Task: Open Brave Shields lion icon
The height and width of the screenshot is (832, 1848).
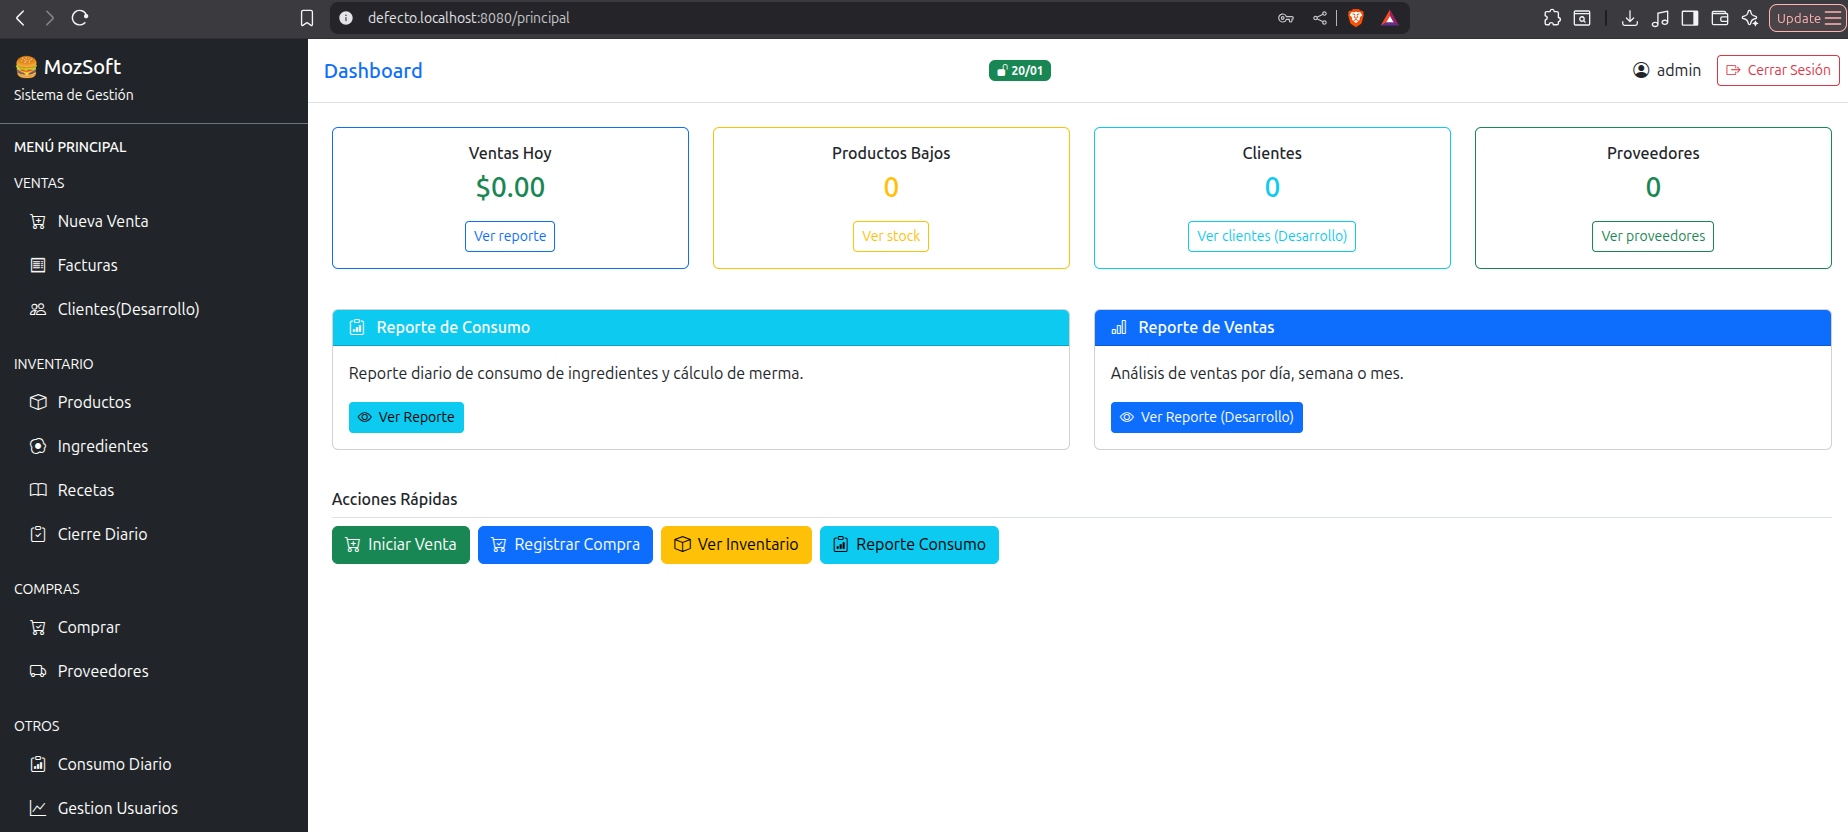Action: pos(1356,18)
